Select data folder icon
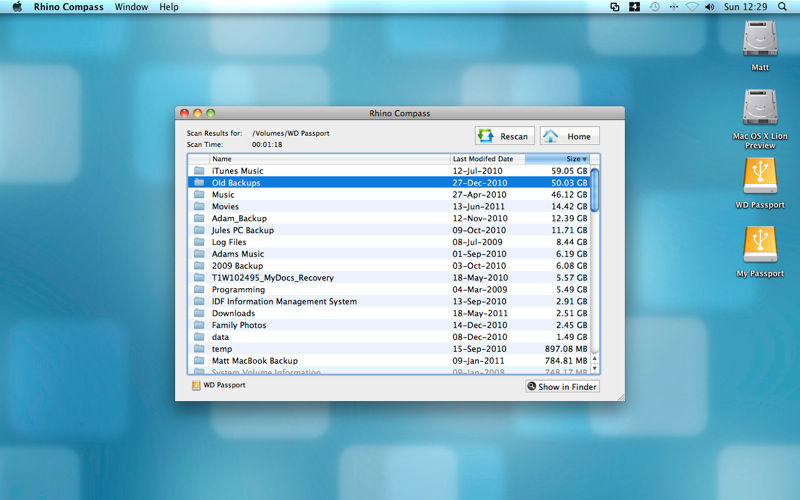Image resolution: width=800 pixels, height=500 pixels. click(199, 337)
